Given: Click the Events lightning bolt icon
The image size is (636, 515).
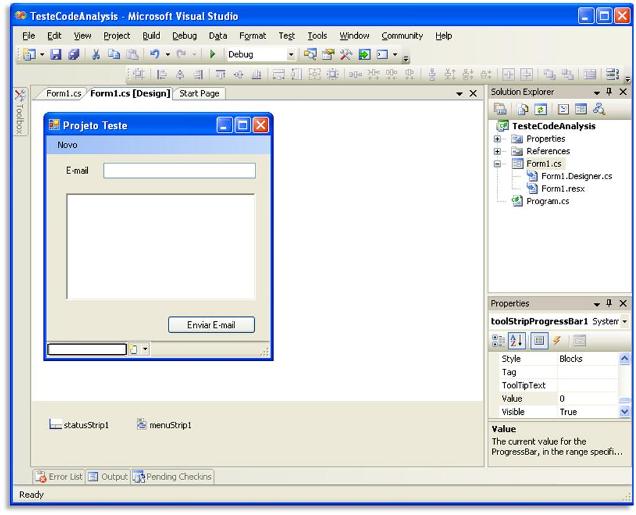Looking at the screenshot, I should tap(556, 341).
